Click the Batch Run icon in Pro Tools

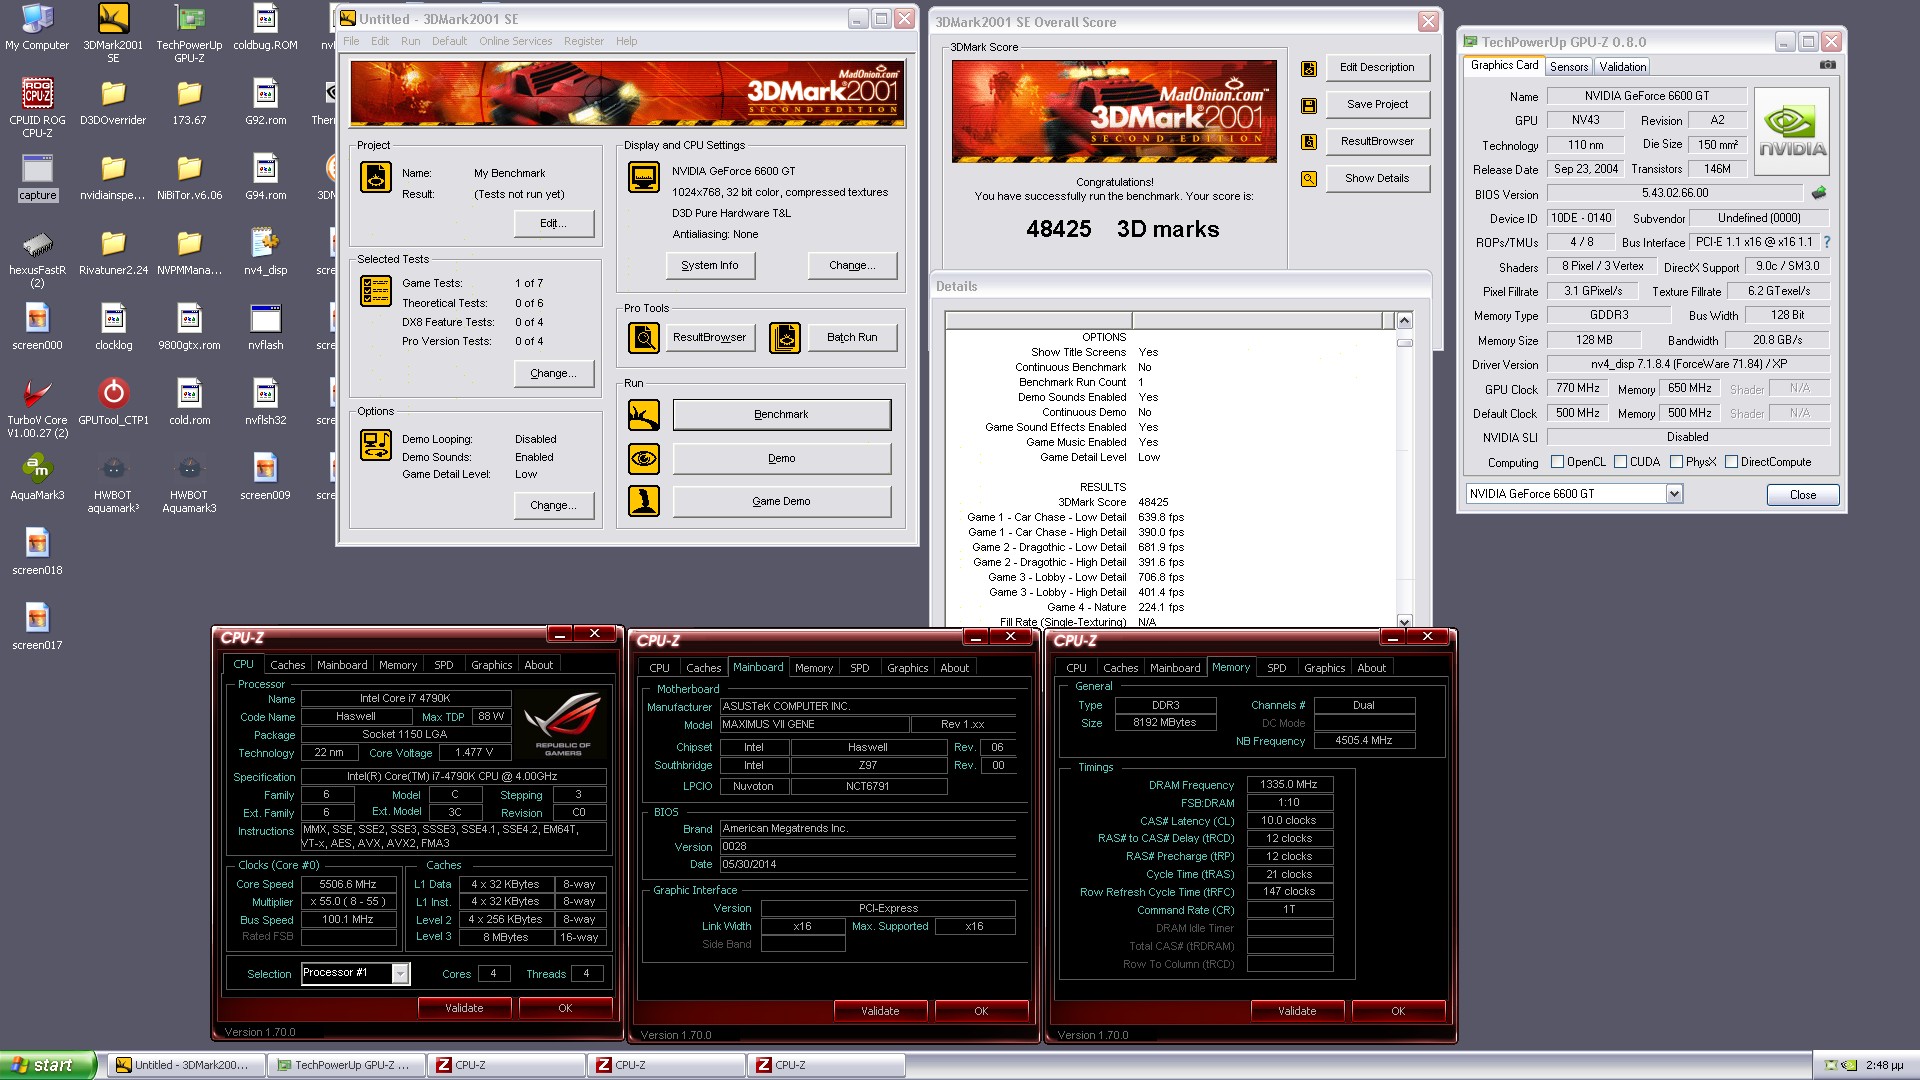tap(785, 338)
